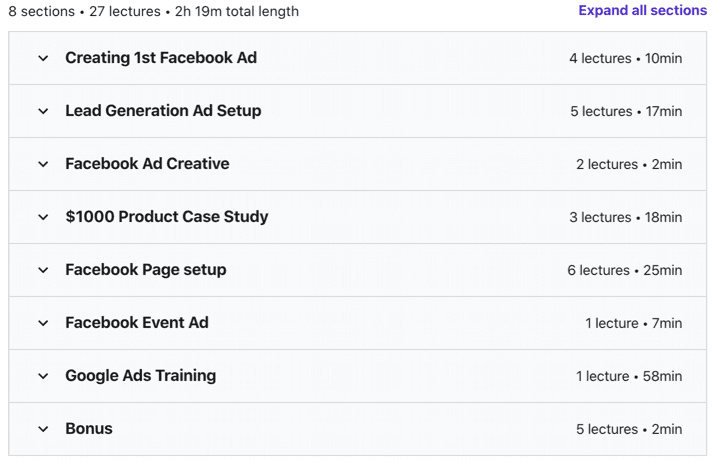Expand the Facebook Page setup chevron
713x460 pixels.
43,270
